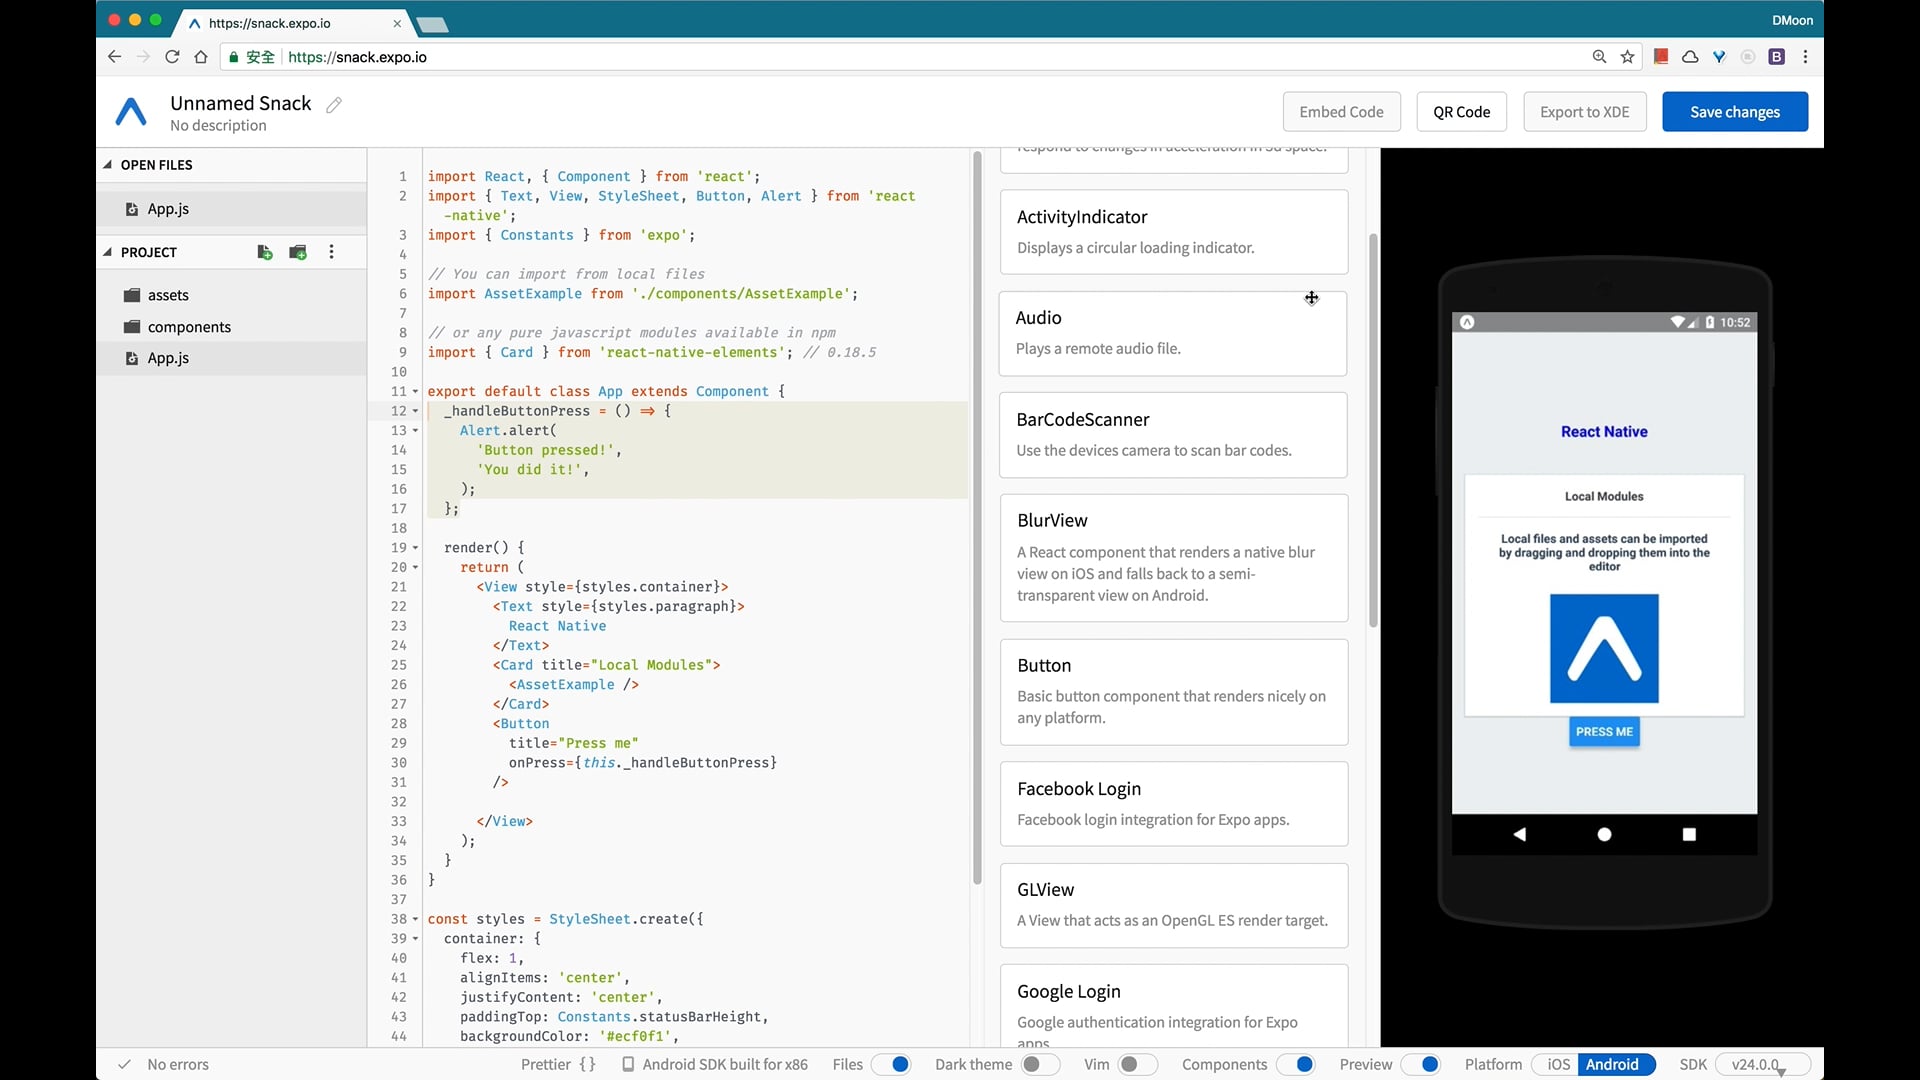Reload the page with refresh icon
The image size is (1920, 1080).
click(x=172, y=57)
